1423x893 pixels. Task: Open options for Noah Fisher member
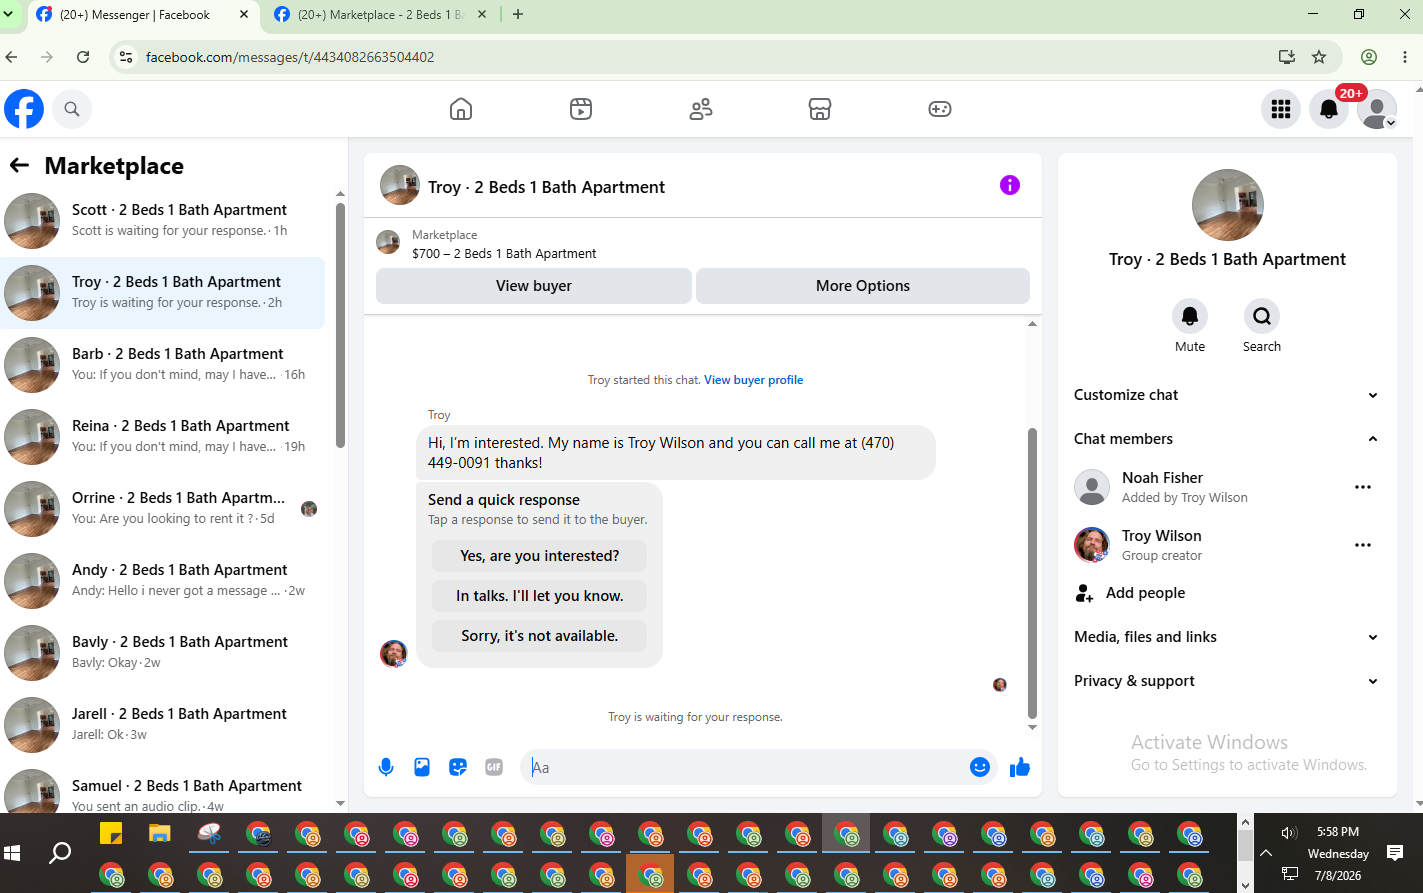1363,487
